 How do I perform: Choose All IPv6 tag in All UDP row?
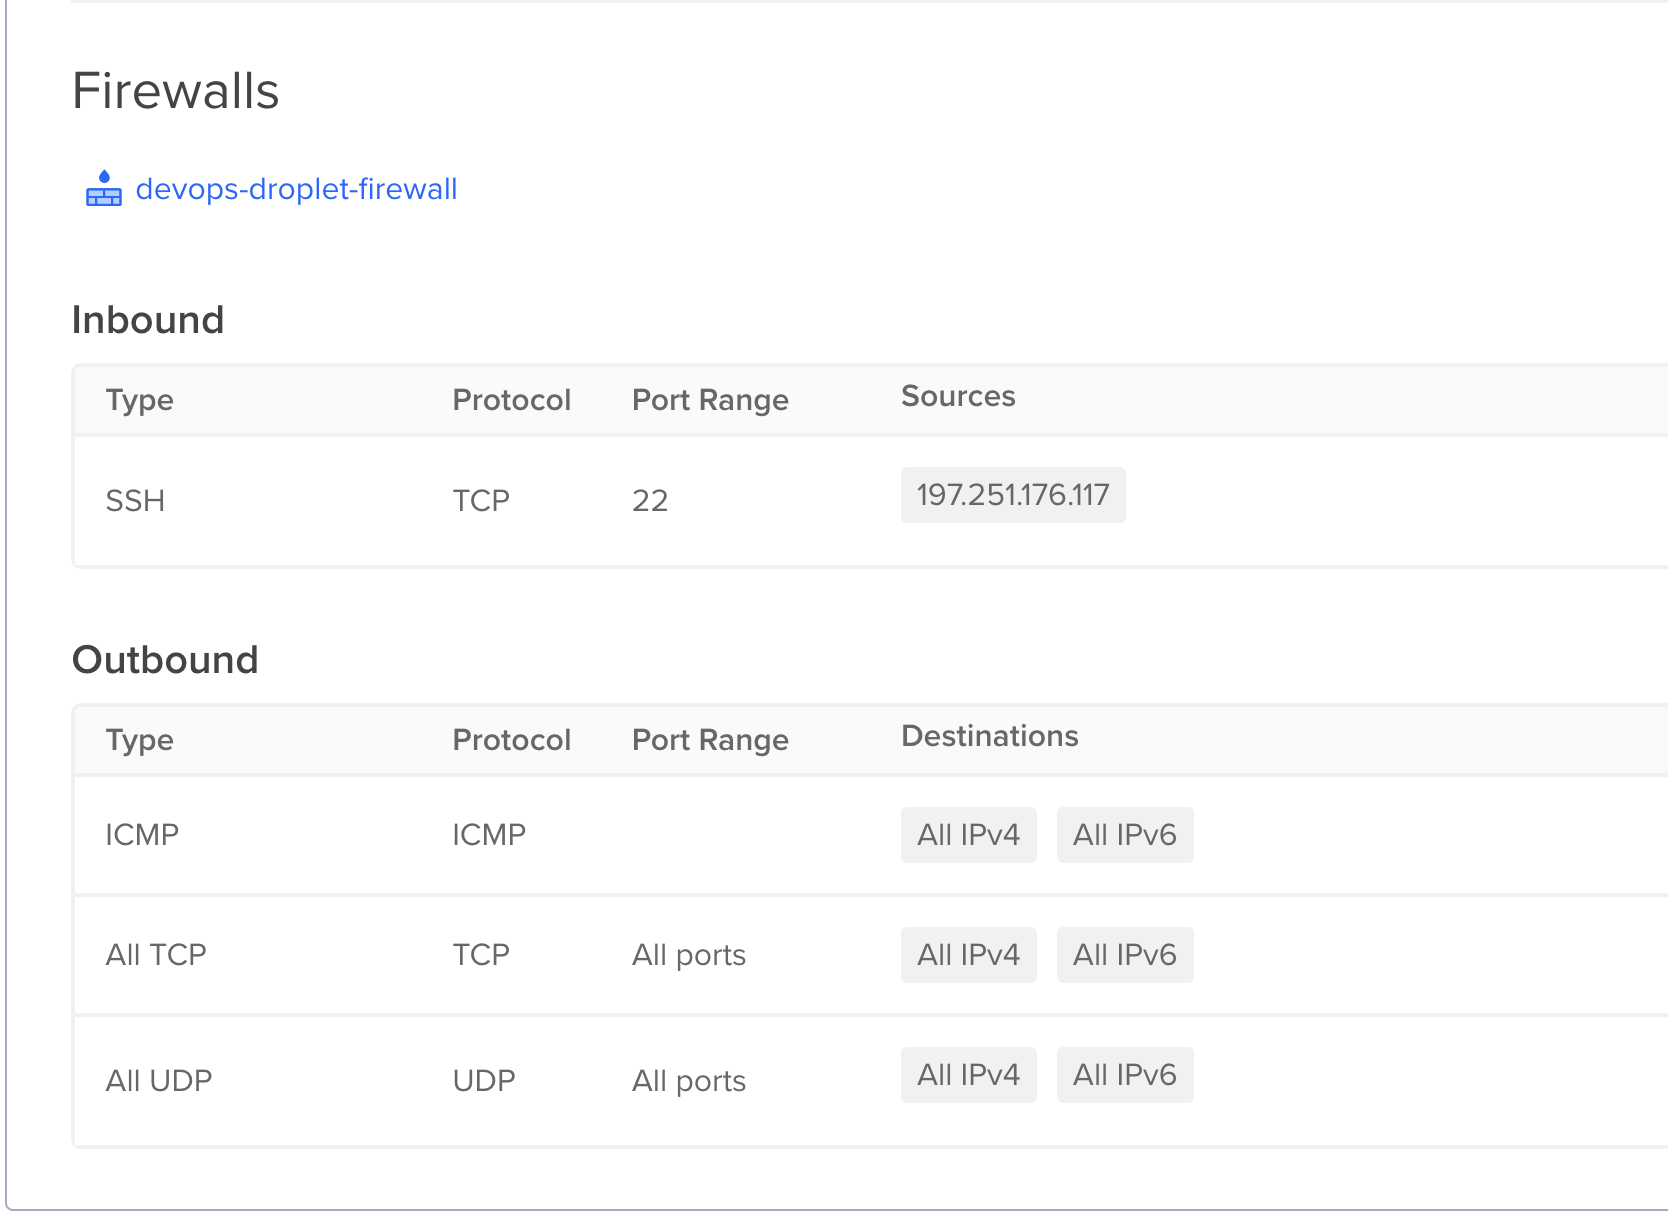(1124, 1075)
